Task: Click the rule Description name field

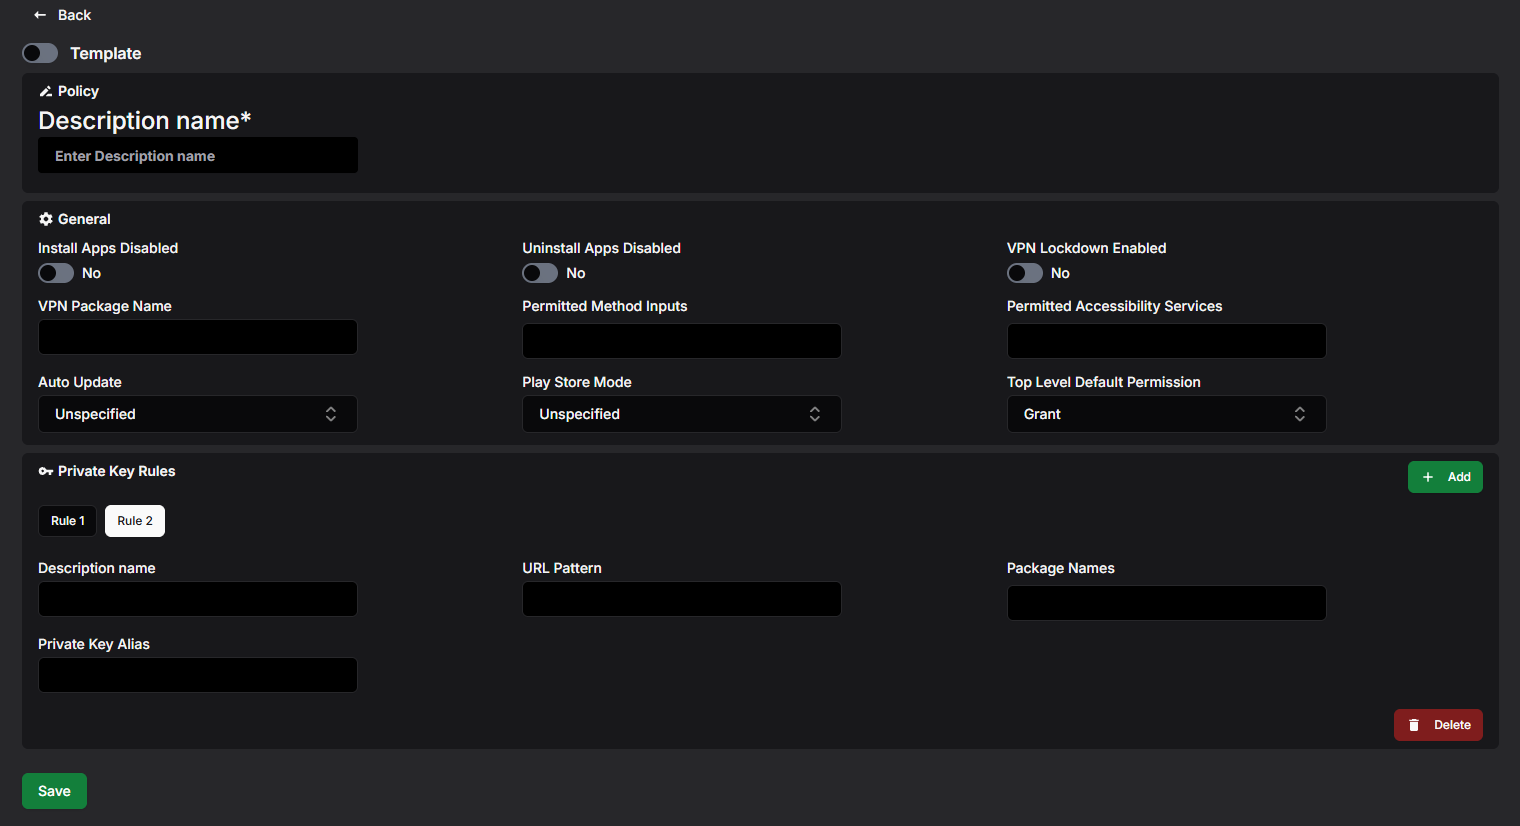Action: (x=198, y=599)
